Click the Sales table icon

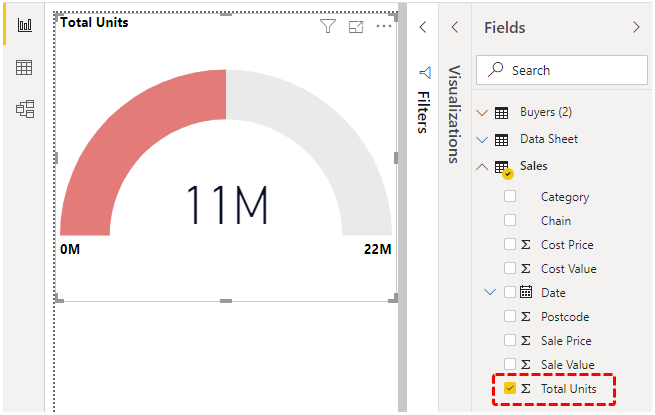pos(502,167)
